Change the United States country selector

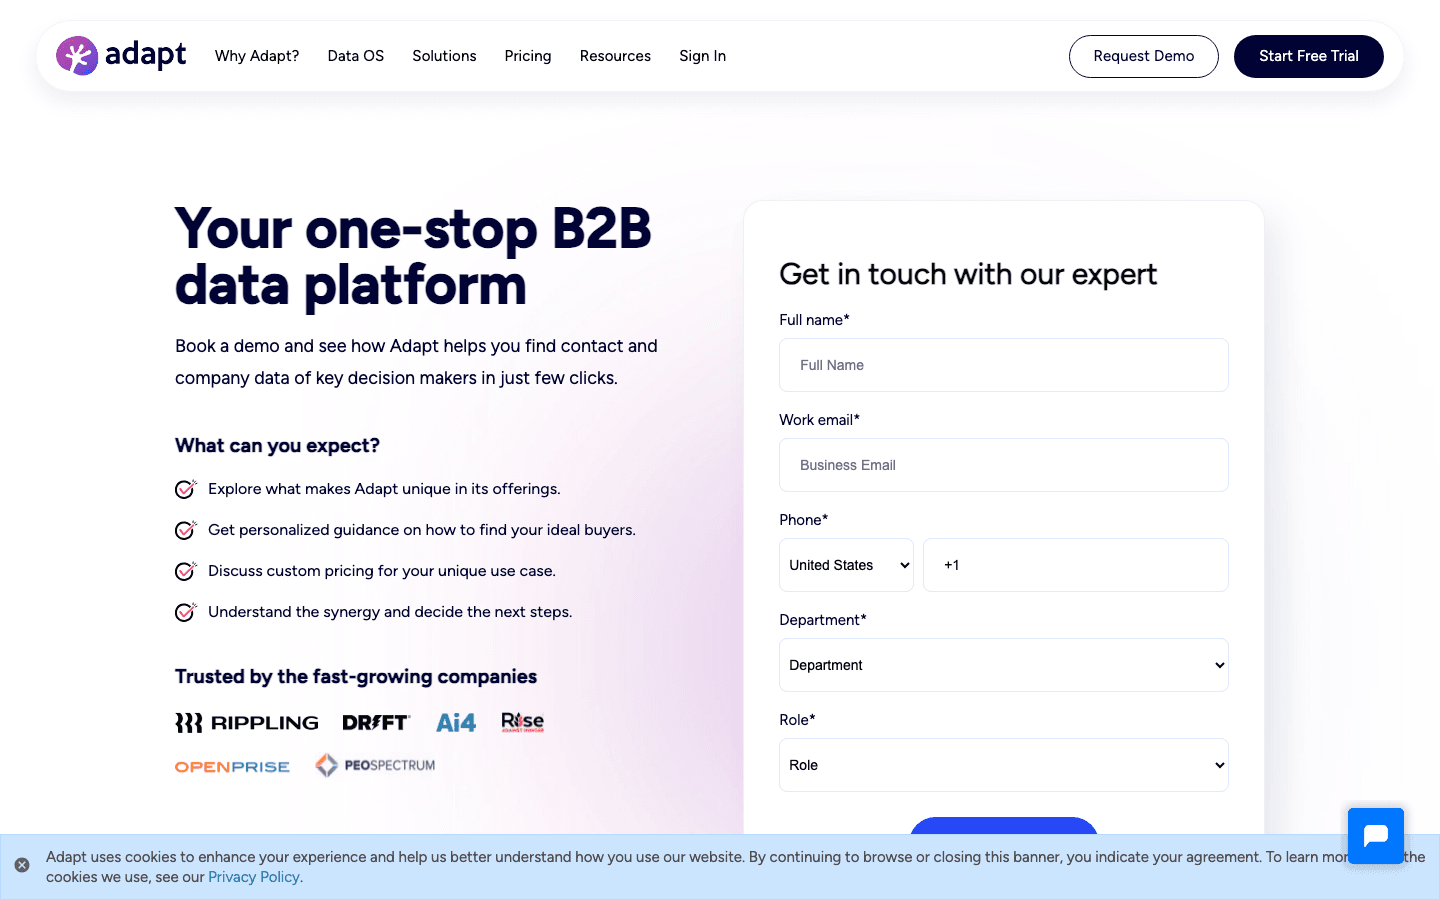coord(846,564)
